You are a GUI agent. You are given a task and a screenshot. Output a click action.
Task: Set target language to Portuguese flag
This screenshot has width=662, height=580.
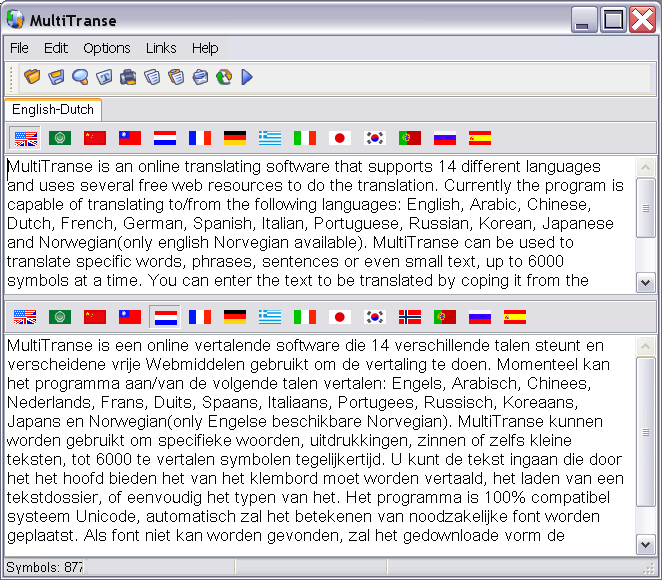445,317
